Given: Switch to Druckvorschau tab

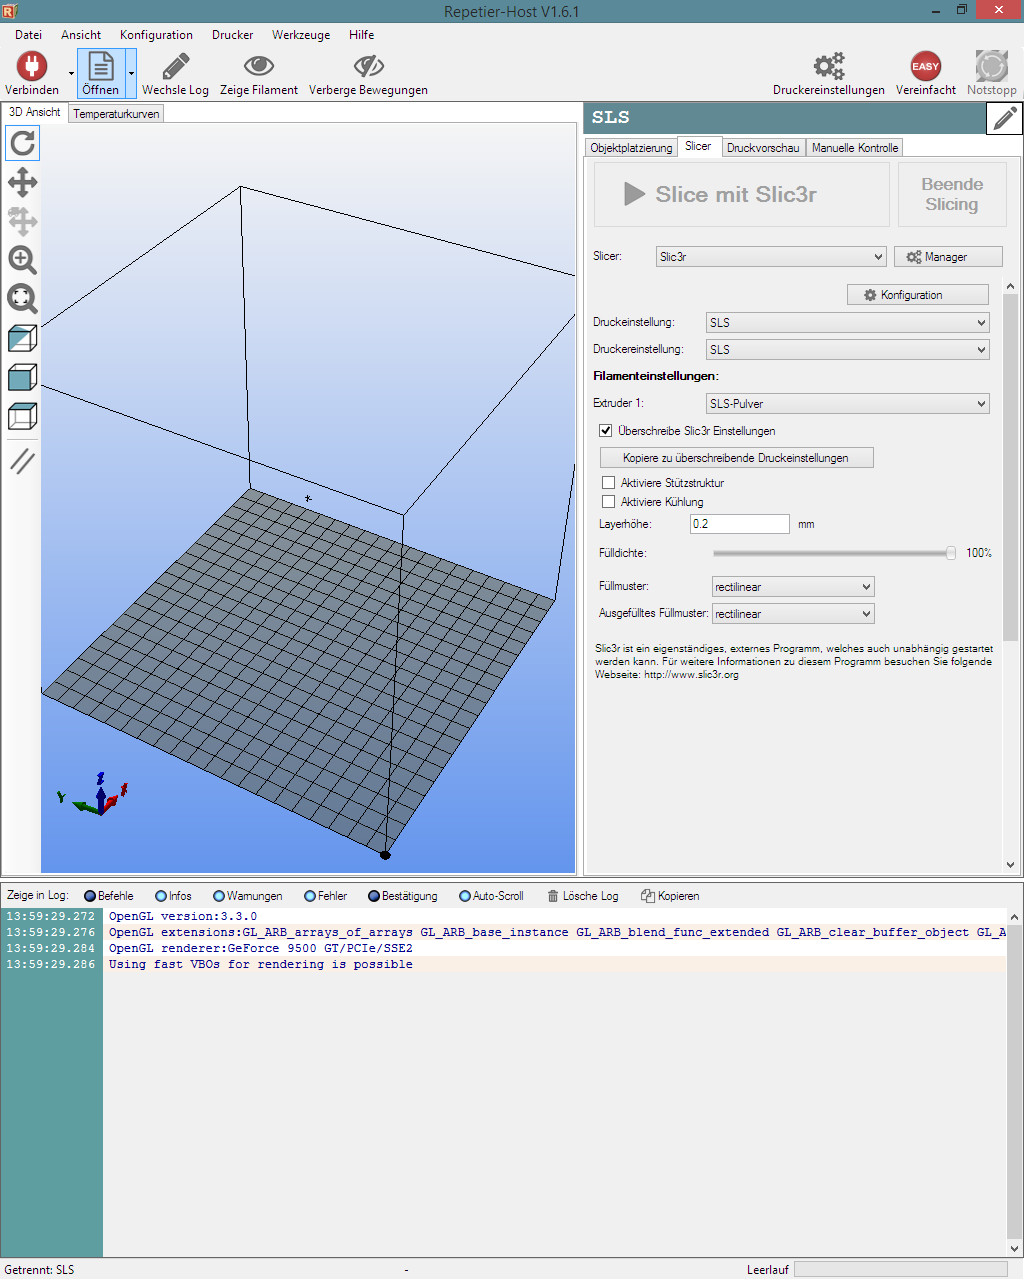Looking at the screenshot, I should pos(763,148).
